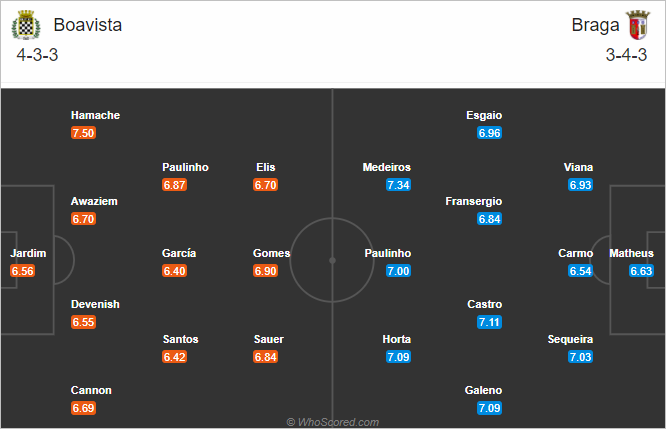Click Gomes' 6.90 rating badge
Image resolution: width=666 pixels, height=429 pixels.
pyautogui.click(x=265, y=271)
